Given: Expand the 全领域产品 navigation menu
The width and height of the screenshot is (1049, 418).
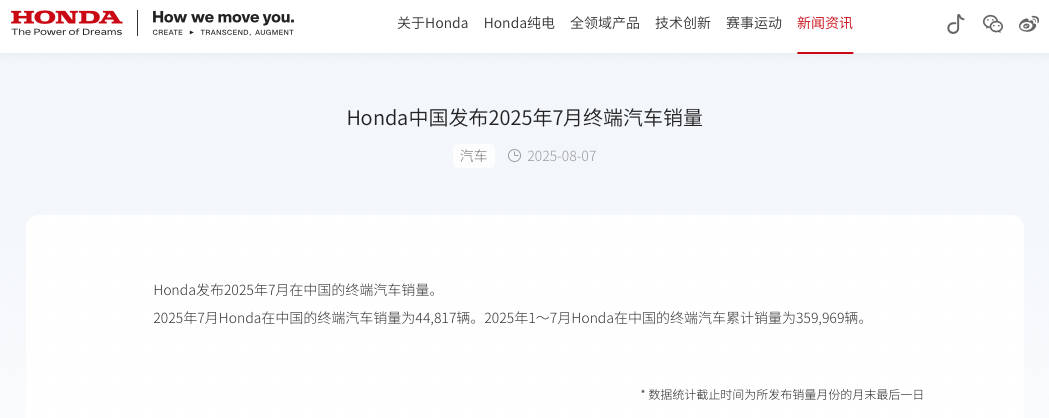Looking at the screenshot, I should click(605, 23).
